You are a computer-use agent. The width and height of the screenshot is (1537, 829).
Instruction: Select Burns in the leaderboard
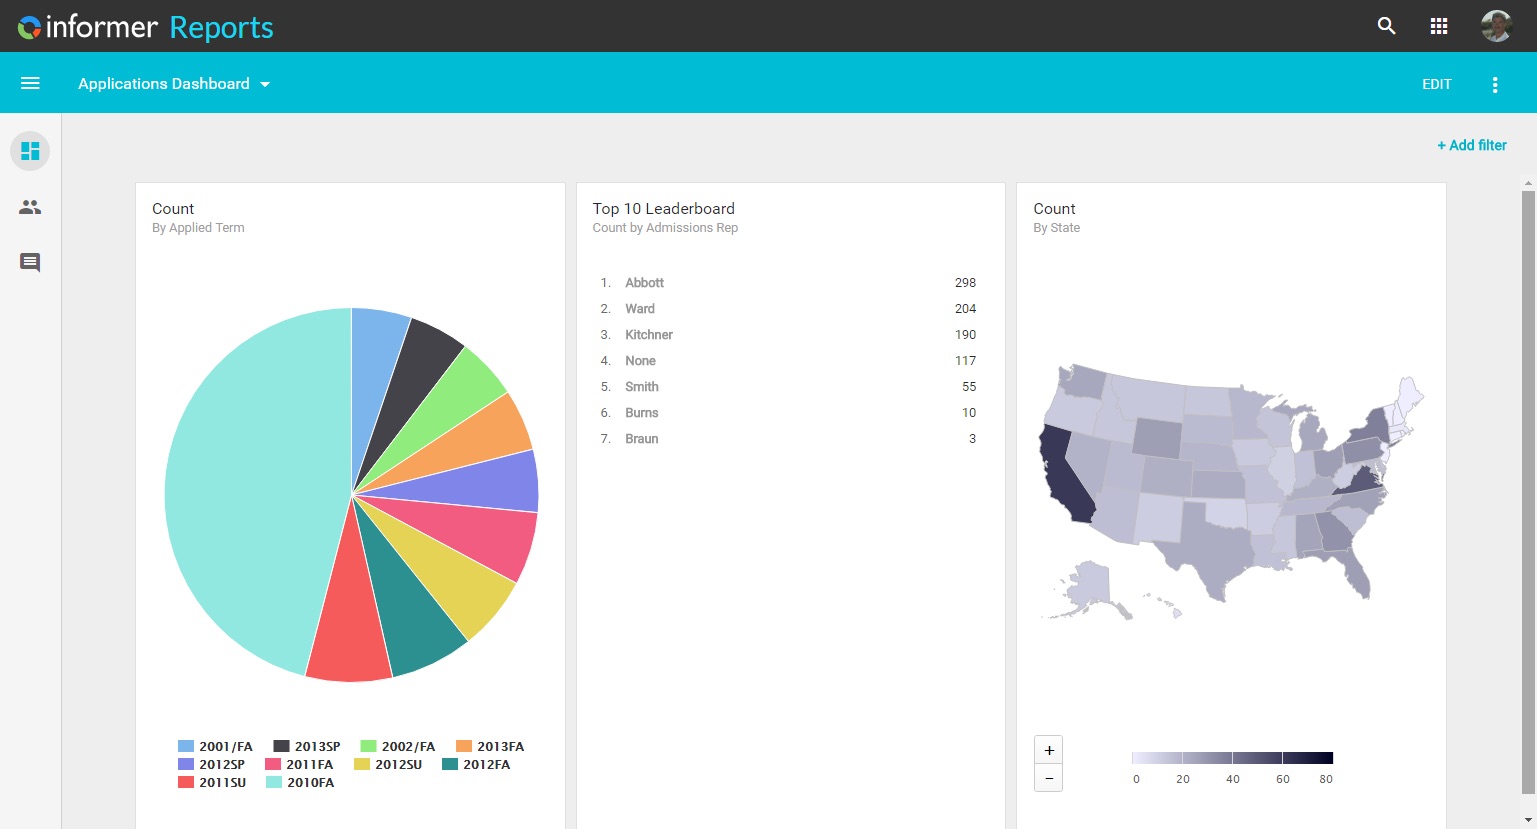642,413
